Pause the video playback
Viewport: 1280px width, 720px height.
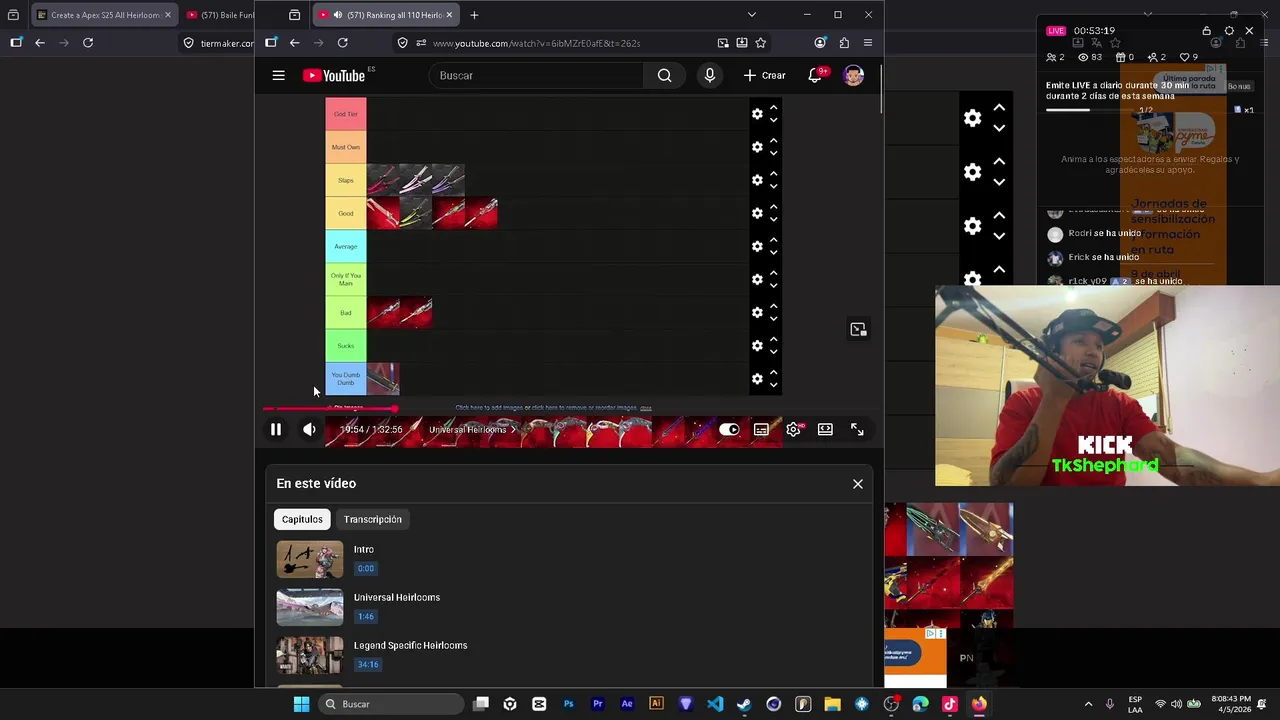276,429
